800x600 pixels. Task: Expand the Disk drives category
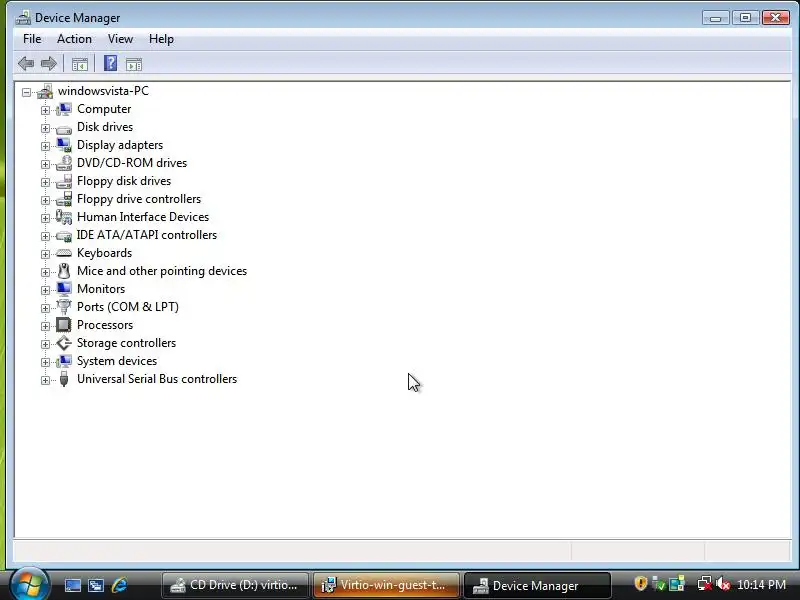(45, 128)
